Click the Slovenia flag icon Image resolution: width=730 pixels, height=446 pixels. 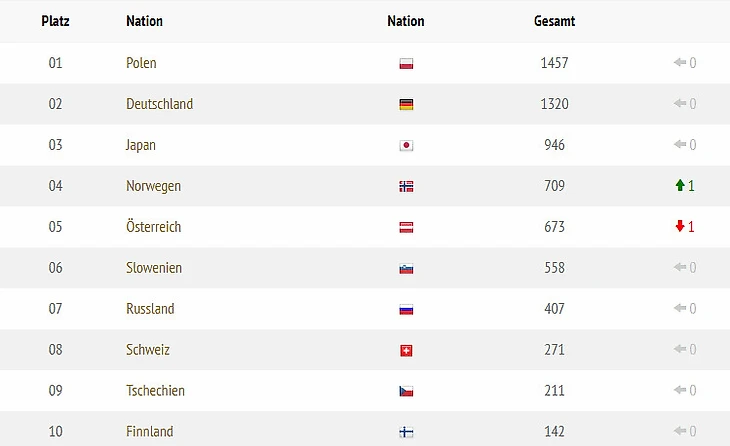click(x=406, y=269)
